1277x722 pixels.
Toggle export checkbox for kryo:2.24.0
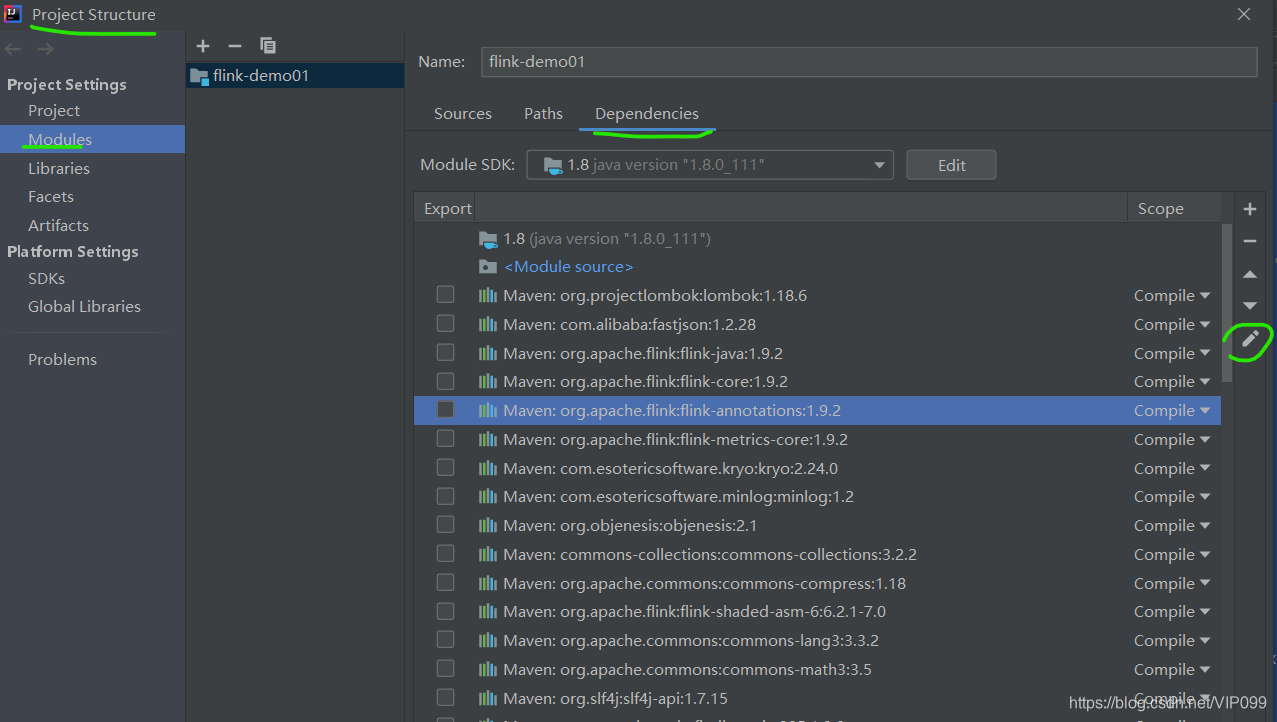[x=445, y=467]
